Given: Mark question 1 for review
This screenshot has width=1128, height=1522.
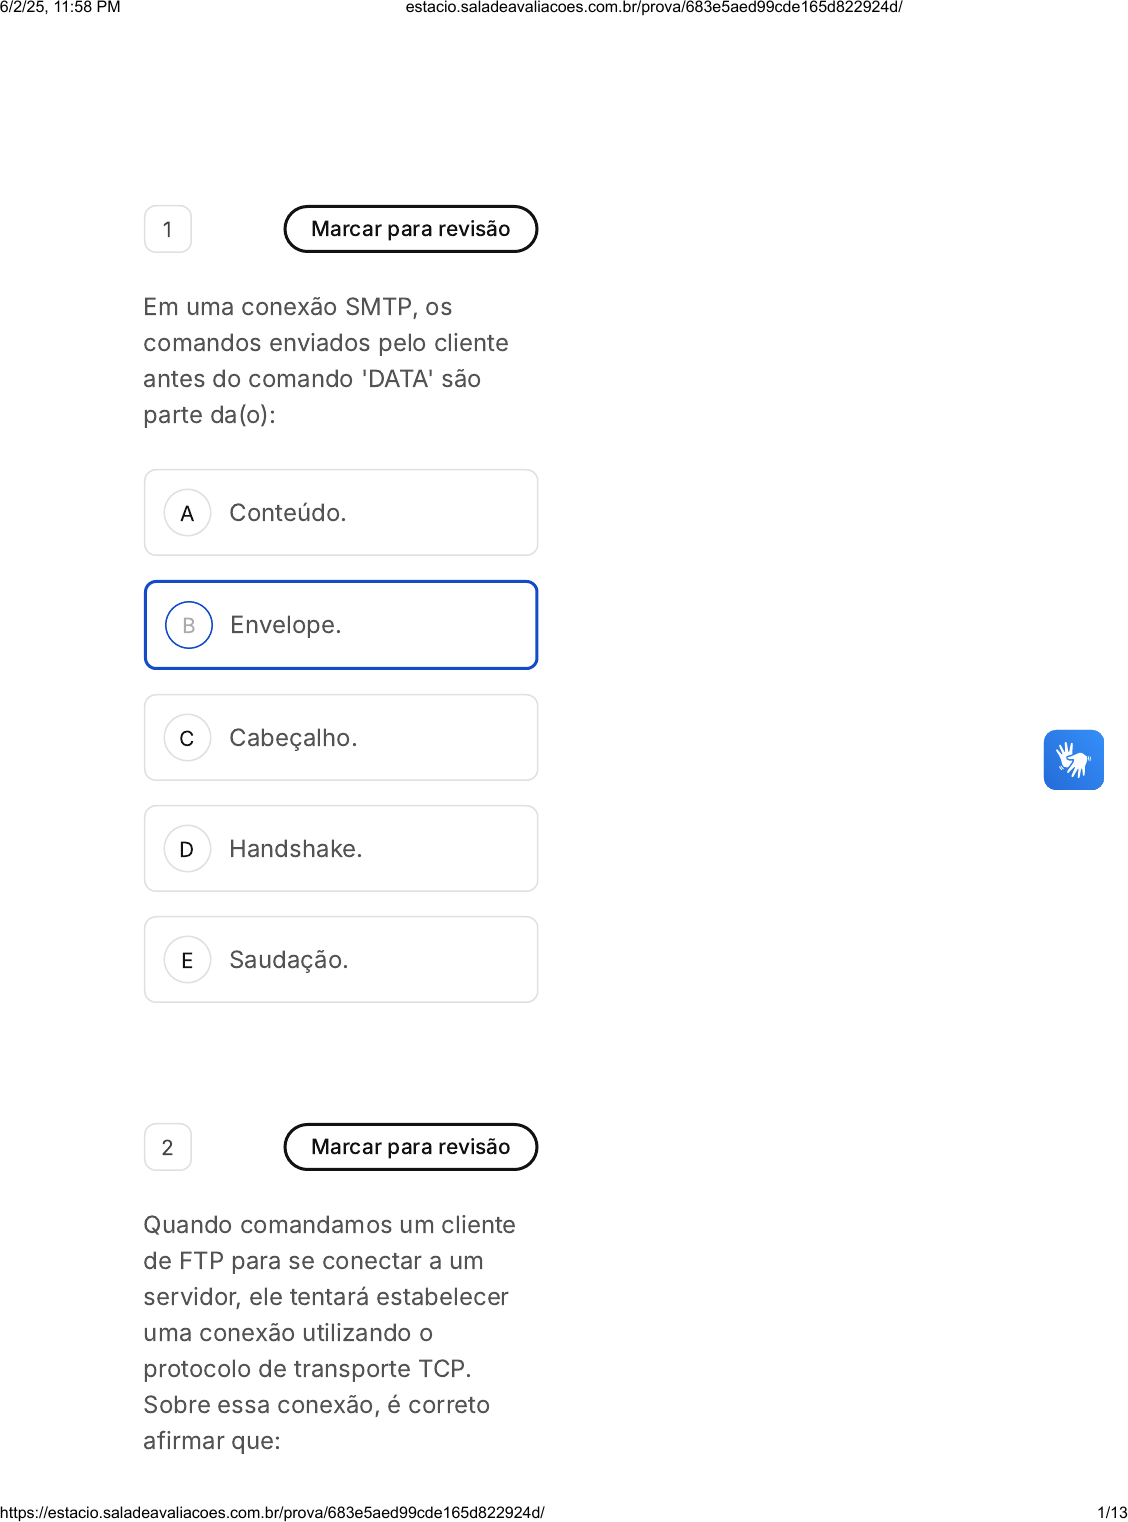Looking at the screenshot, I should click(x=411, y=229).
